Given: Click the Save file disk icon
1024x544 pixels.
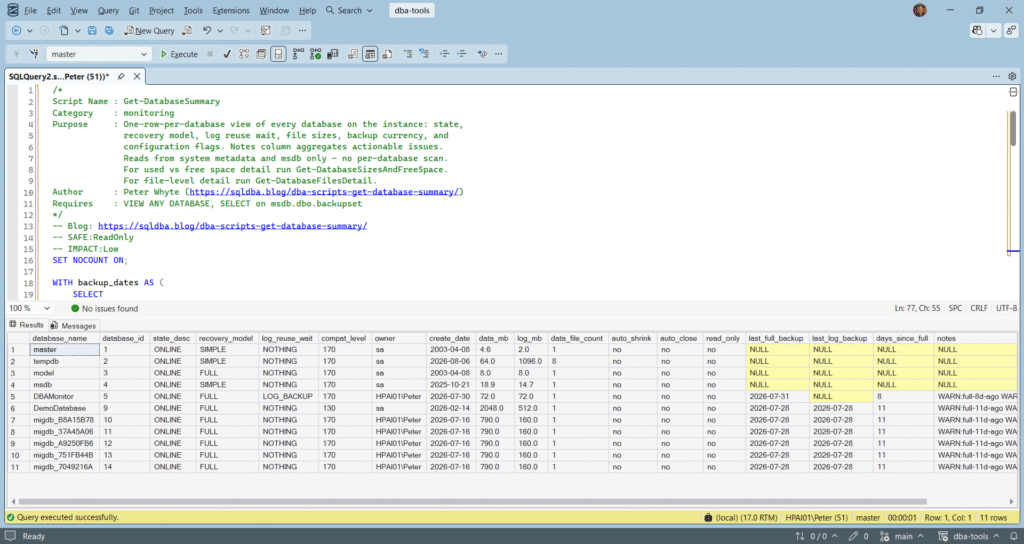Looking at the screenshot, I should tap(92, 31).
